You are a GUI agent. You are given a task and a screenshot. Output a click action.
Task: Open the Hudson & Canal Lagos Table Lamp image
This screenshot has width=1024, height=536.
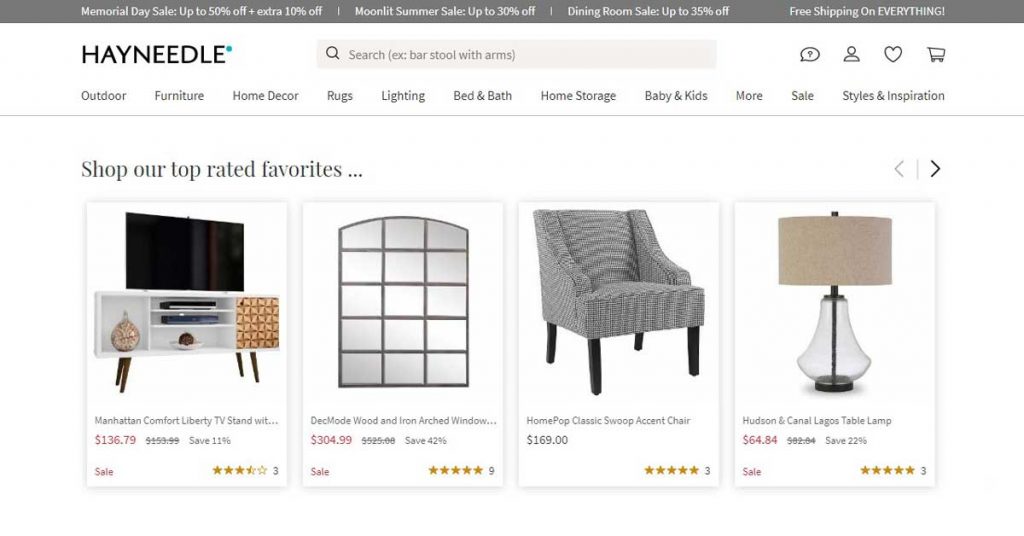[834, 300]
